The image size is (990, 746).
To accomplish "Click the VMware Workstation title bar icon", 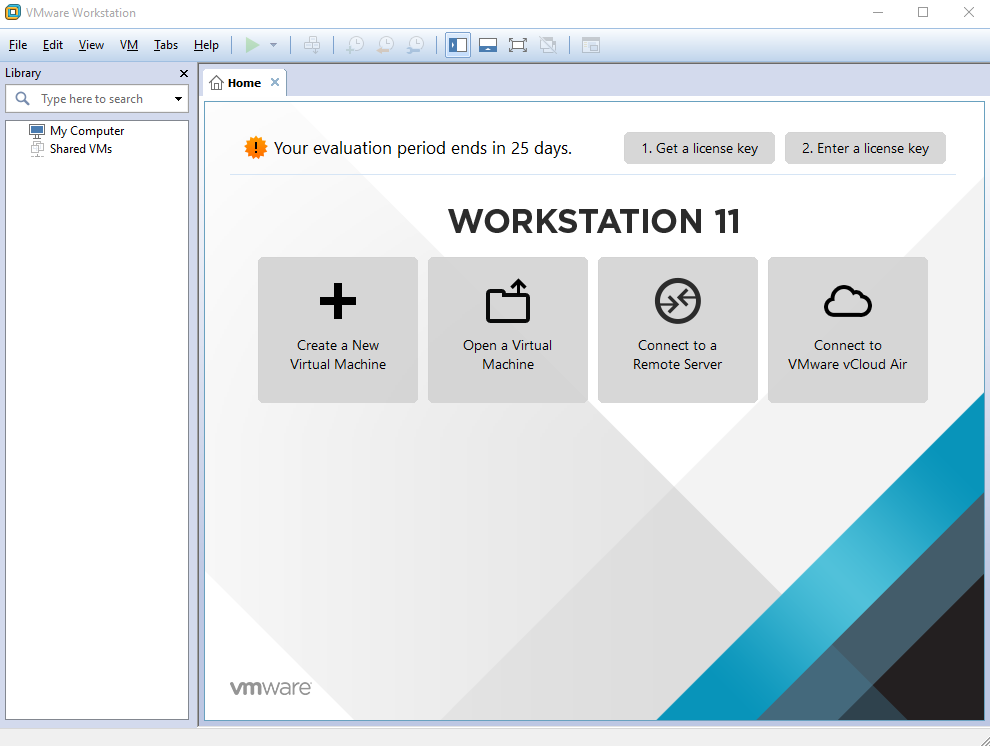I will pos(13,12).
